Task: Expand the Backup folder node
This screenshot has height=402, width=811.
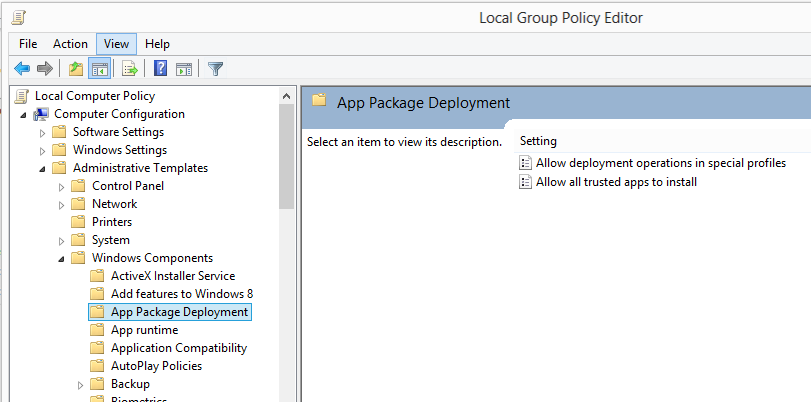Action: (x=80, y=384)
